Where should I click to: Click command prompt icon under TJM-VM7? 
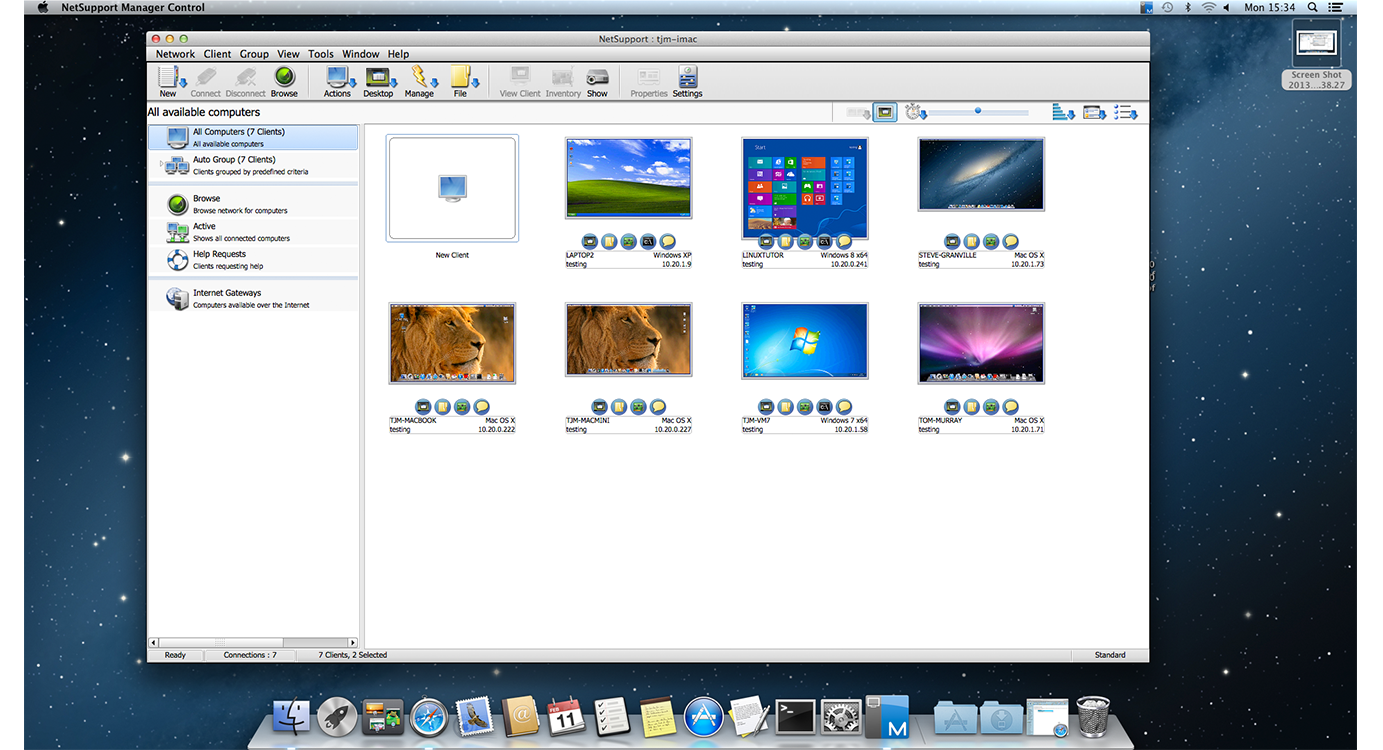(824, 407)
